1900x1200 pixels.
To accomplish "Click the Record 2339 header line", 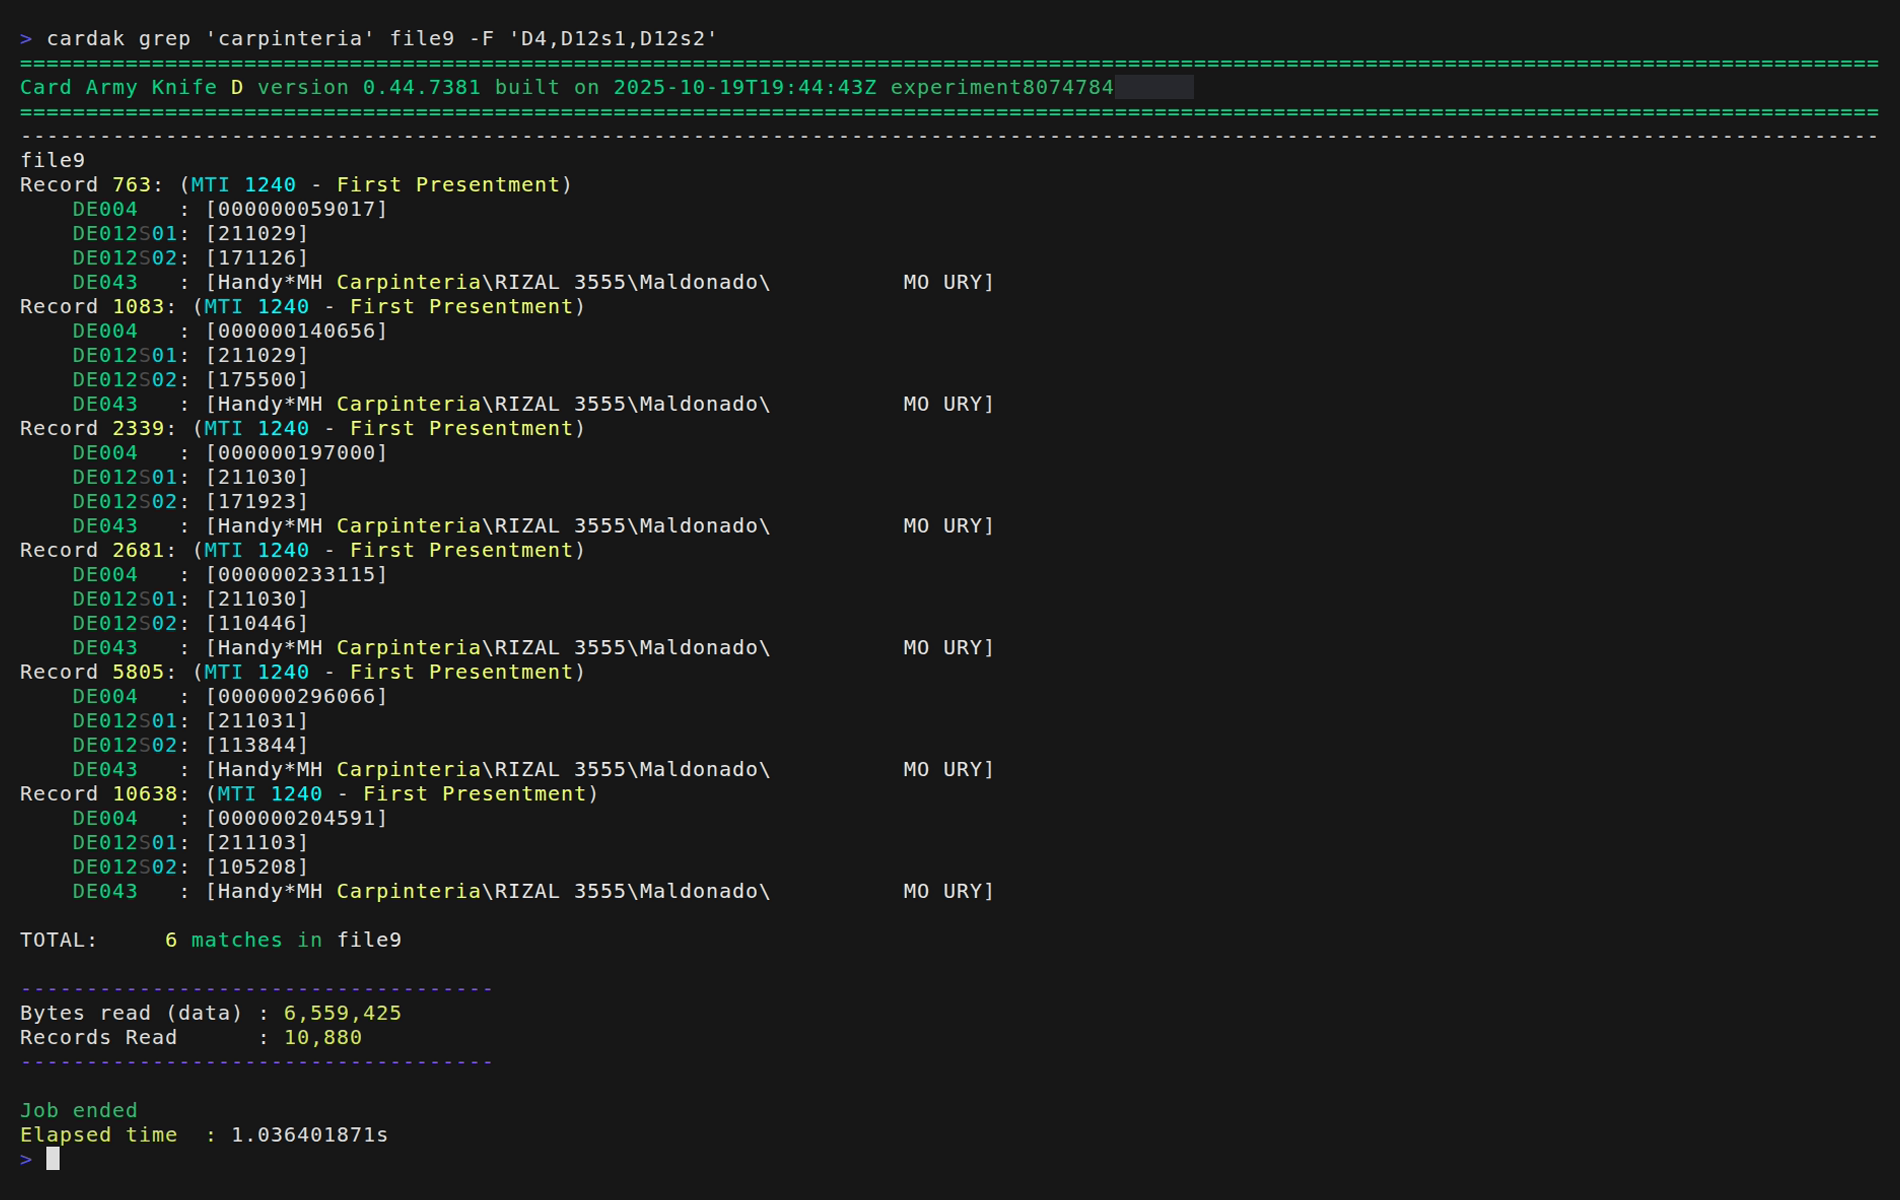I will tap(302, 429).
